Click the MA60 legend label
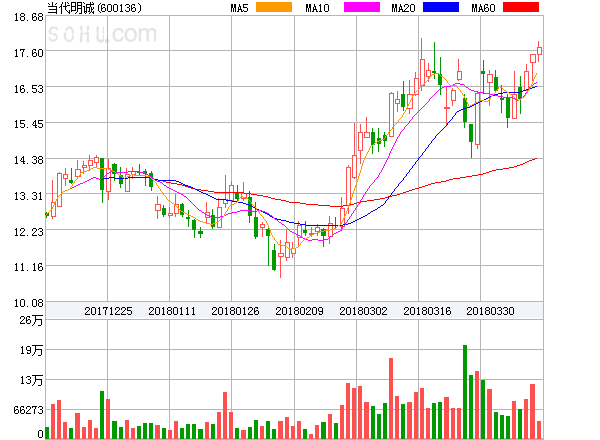Viewport: 600px width, 440px height. pos(483,8)
